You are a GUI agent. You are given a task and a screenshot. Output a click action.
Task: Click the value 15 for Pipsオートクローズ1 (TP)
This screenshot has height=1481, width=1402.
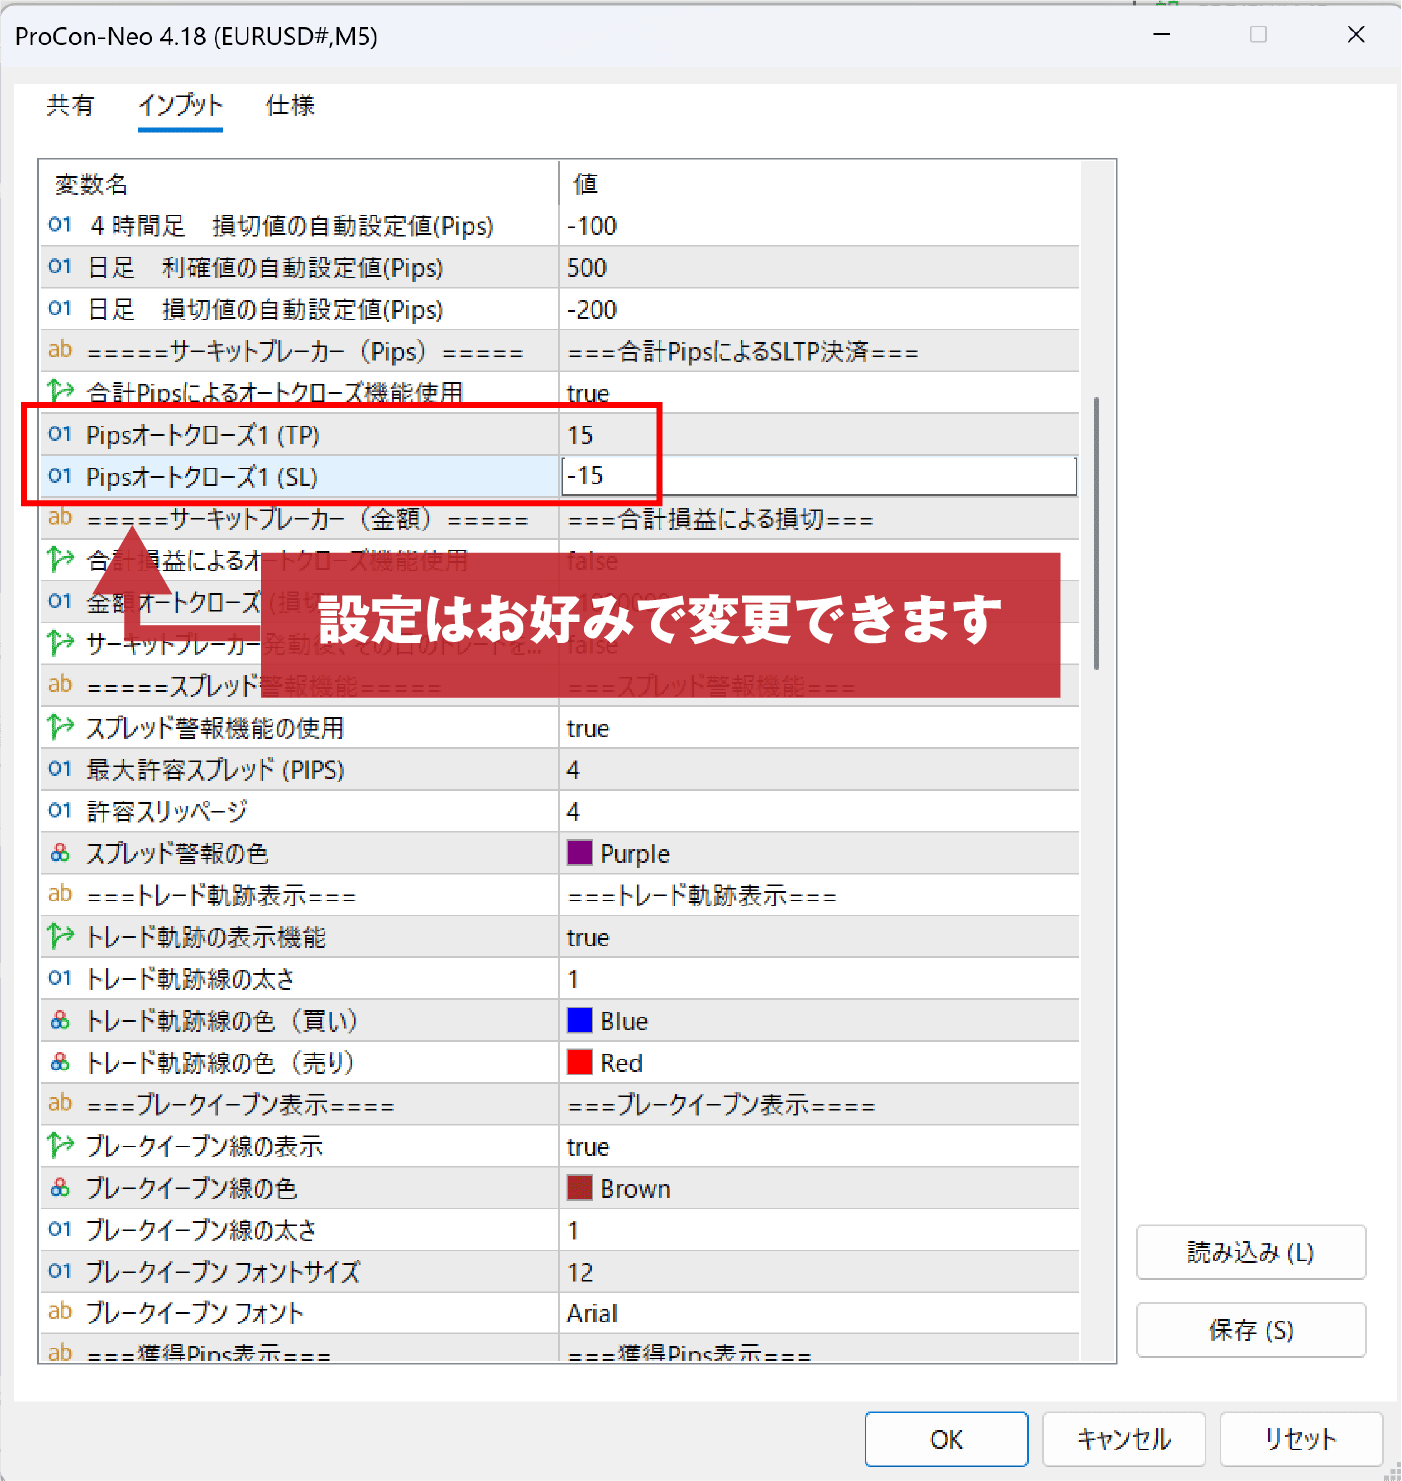tap(580, 435)
